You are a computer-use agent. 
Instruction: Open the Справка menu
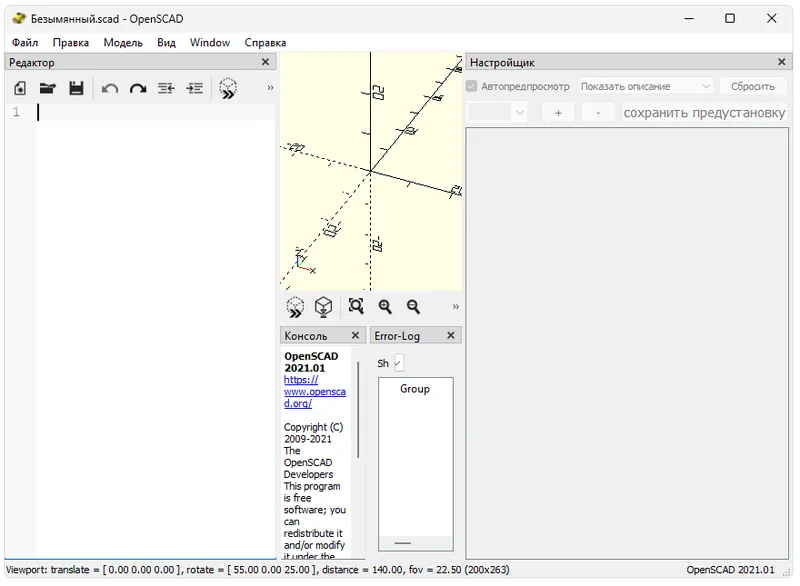pos(265,42)
